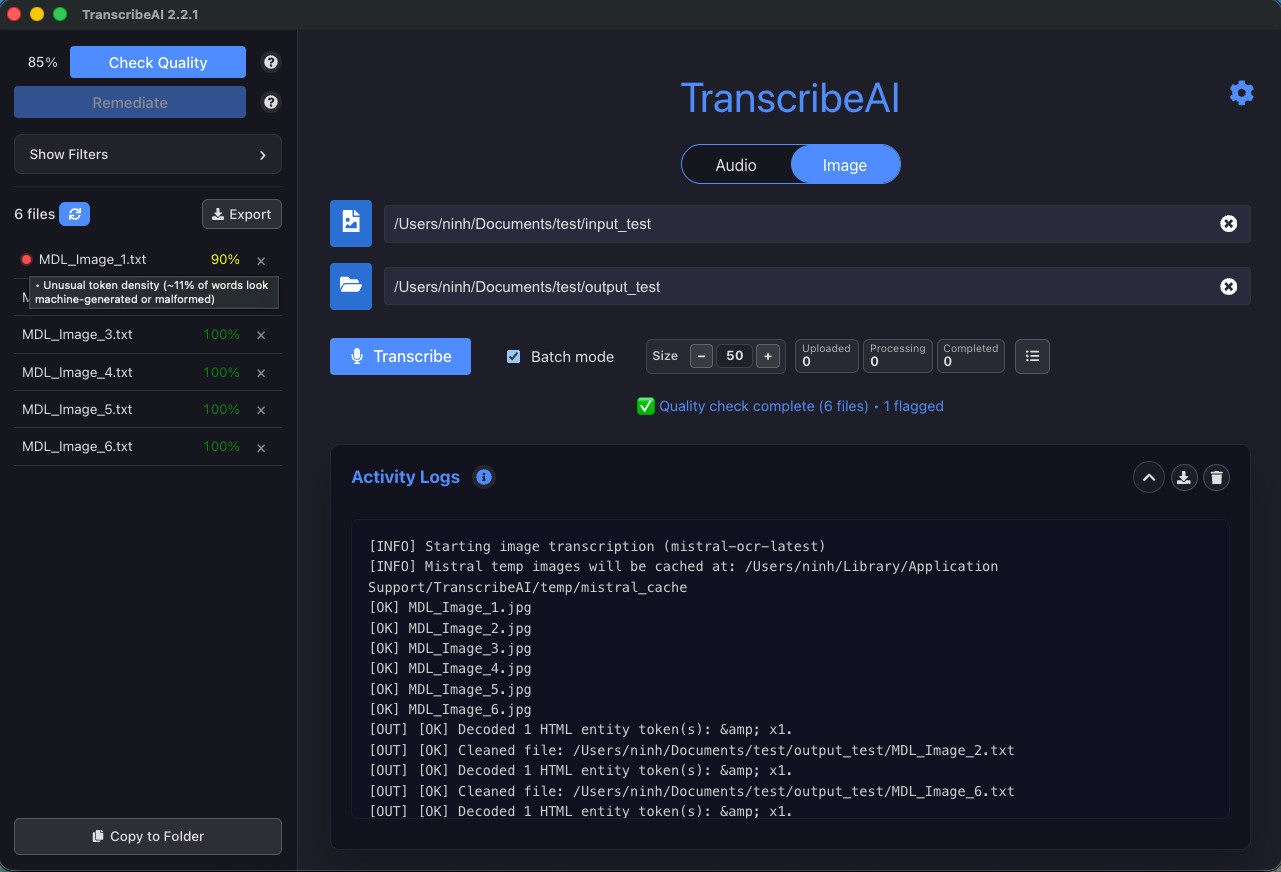Click the 90% score for MDL_Image_1.txt
The width and height of the screenshot is (1281, 872).
(225, 260)
